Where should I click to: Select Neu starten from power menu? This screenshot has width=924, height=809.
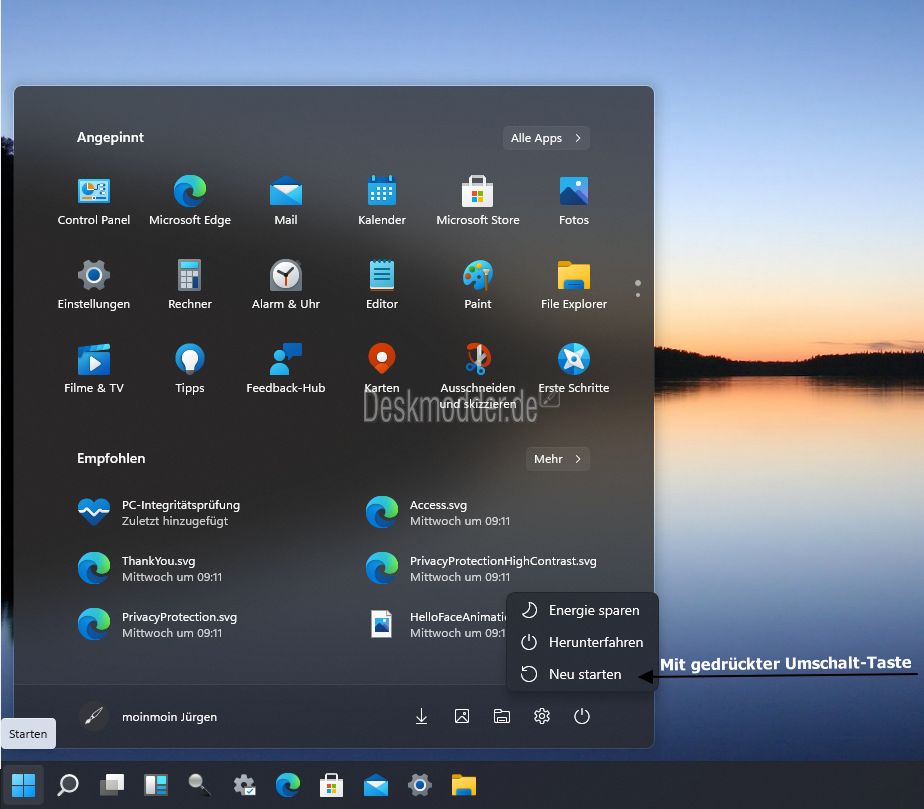[584, 674]
